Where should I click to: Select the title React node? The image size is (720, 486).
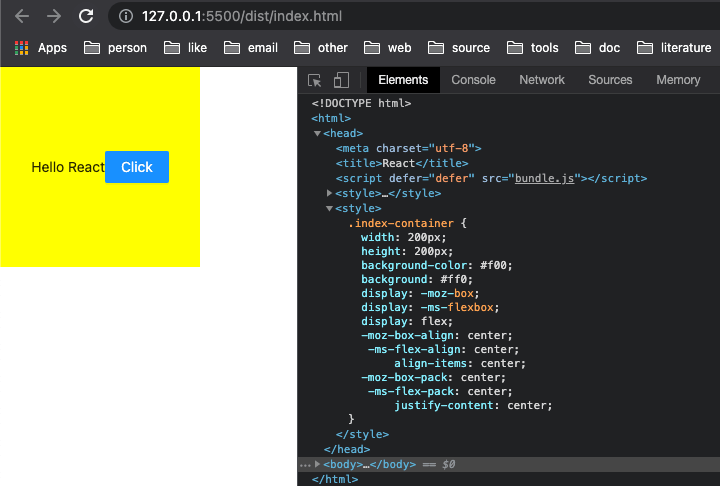tap(402, 164)
